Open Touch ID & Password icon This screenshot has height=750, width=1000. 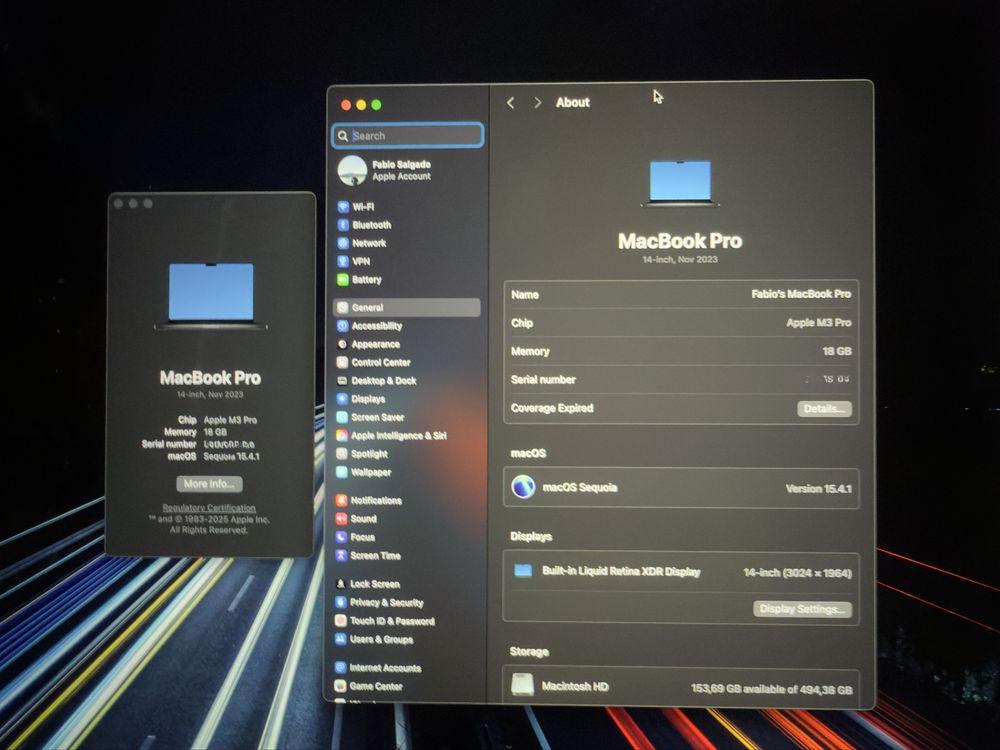[x=341, y=621]
